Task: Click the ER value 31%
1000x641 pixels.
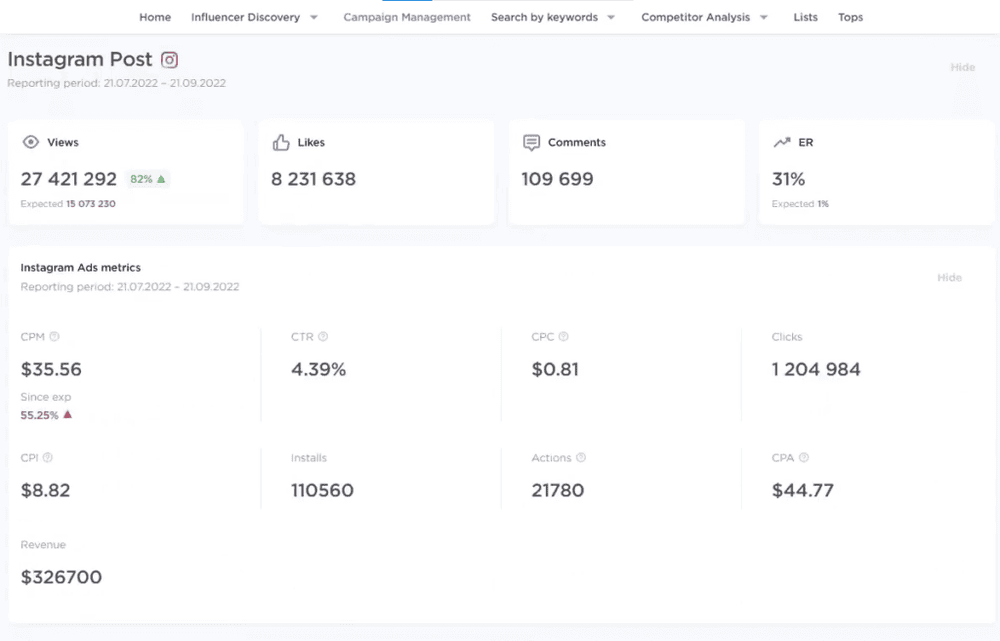Action: (x=788, y=179)
